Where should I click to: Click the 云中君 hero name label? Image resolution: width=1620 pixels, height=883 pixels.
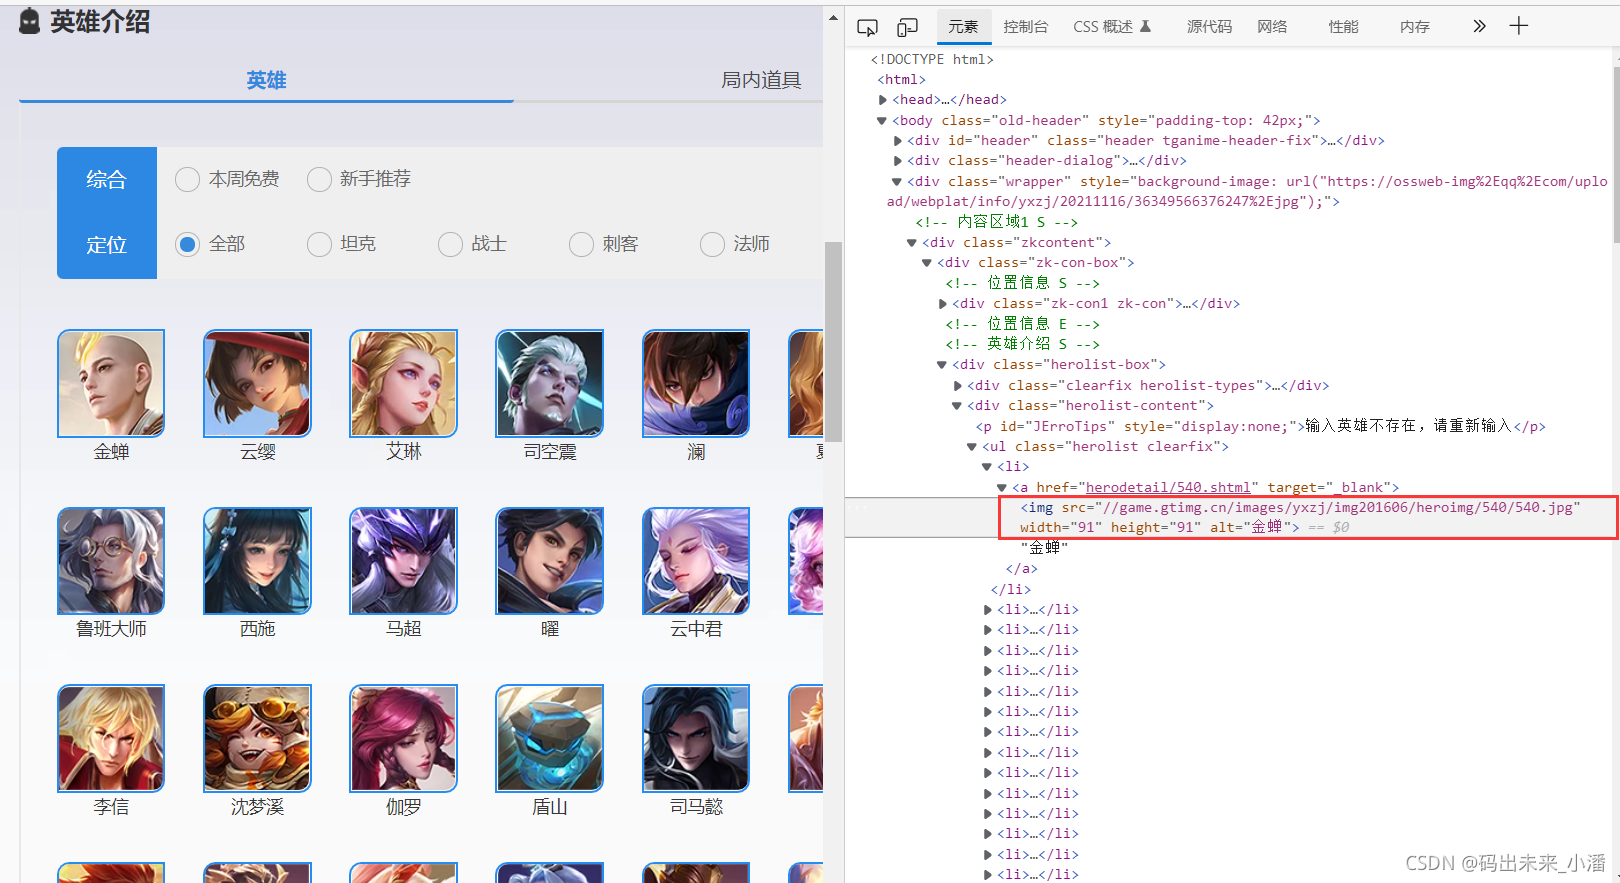coord(696,629)
